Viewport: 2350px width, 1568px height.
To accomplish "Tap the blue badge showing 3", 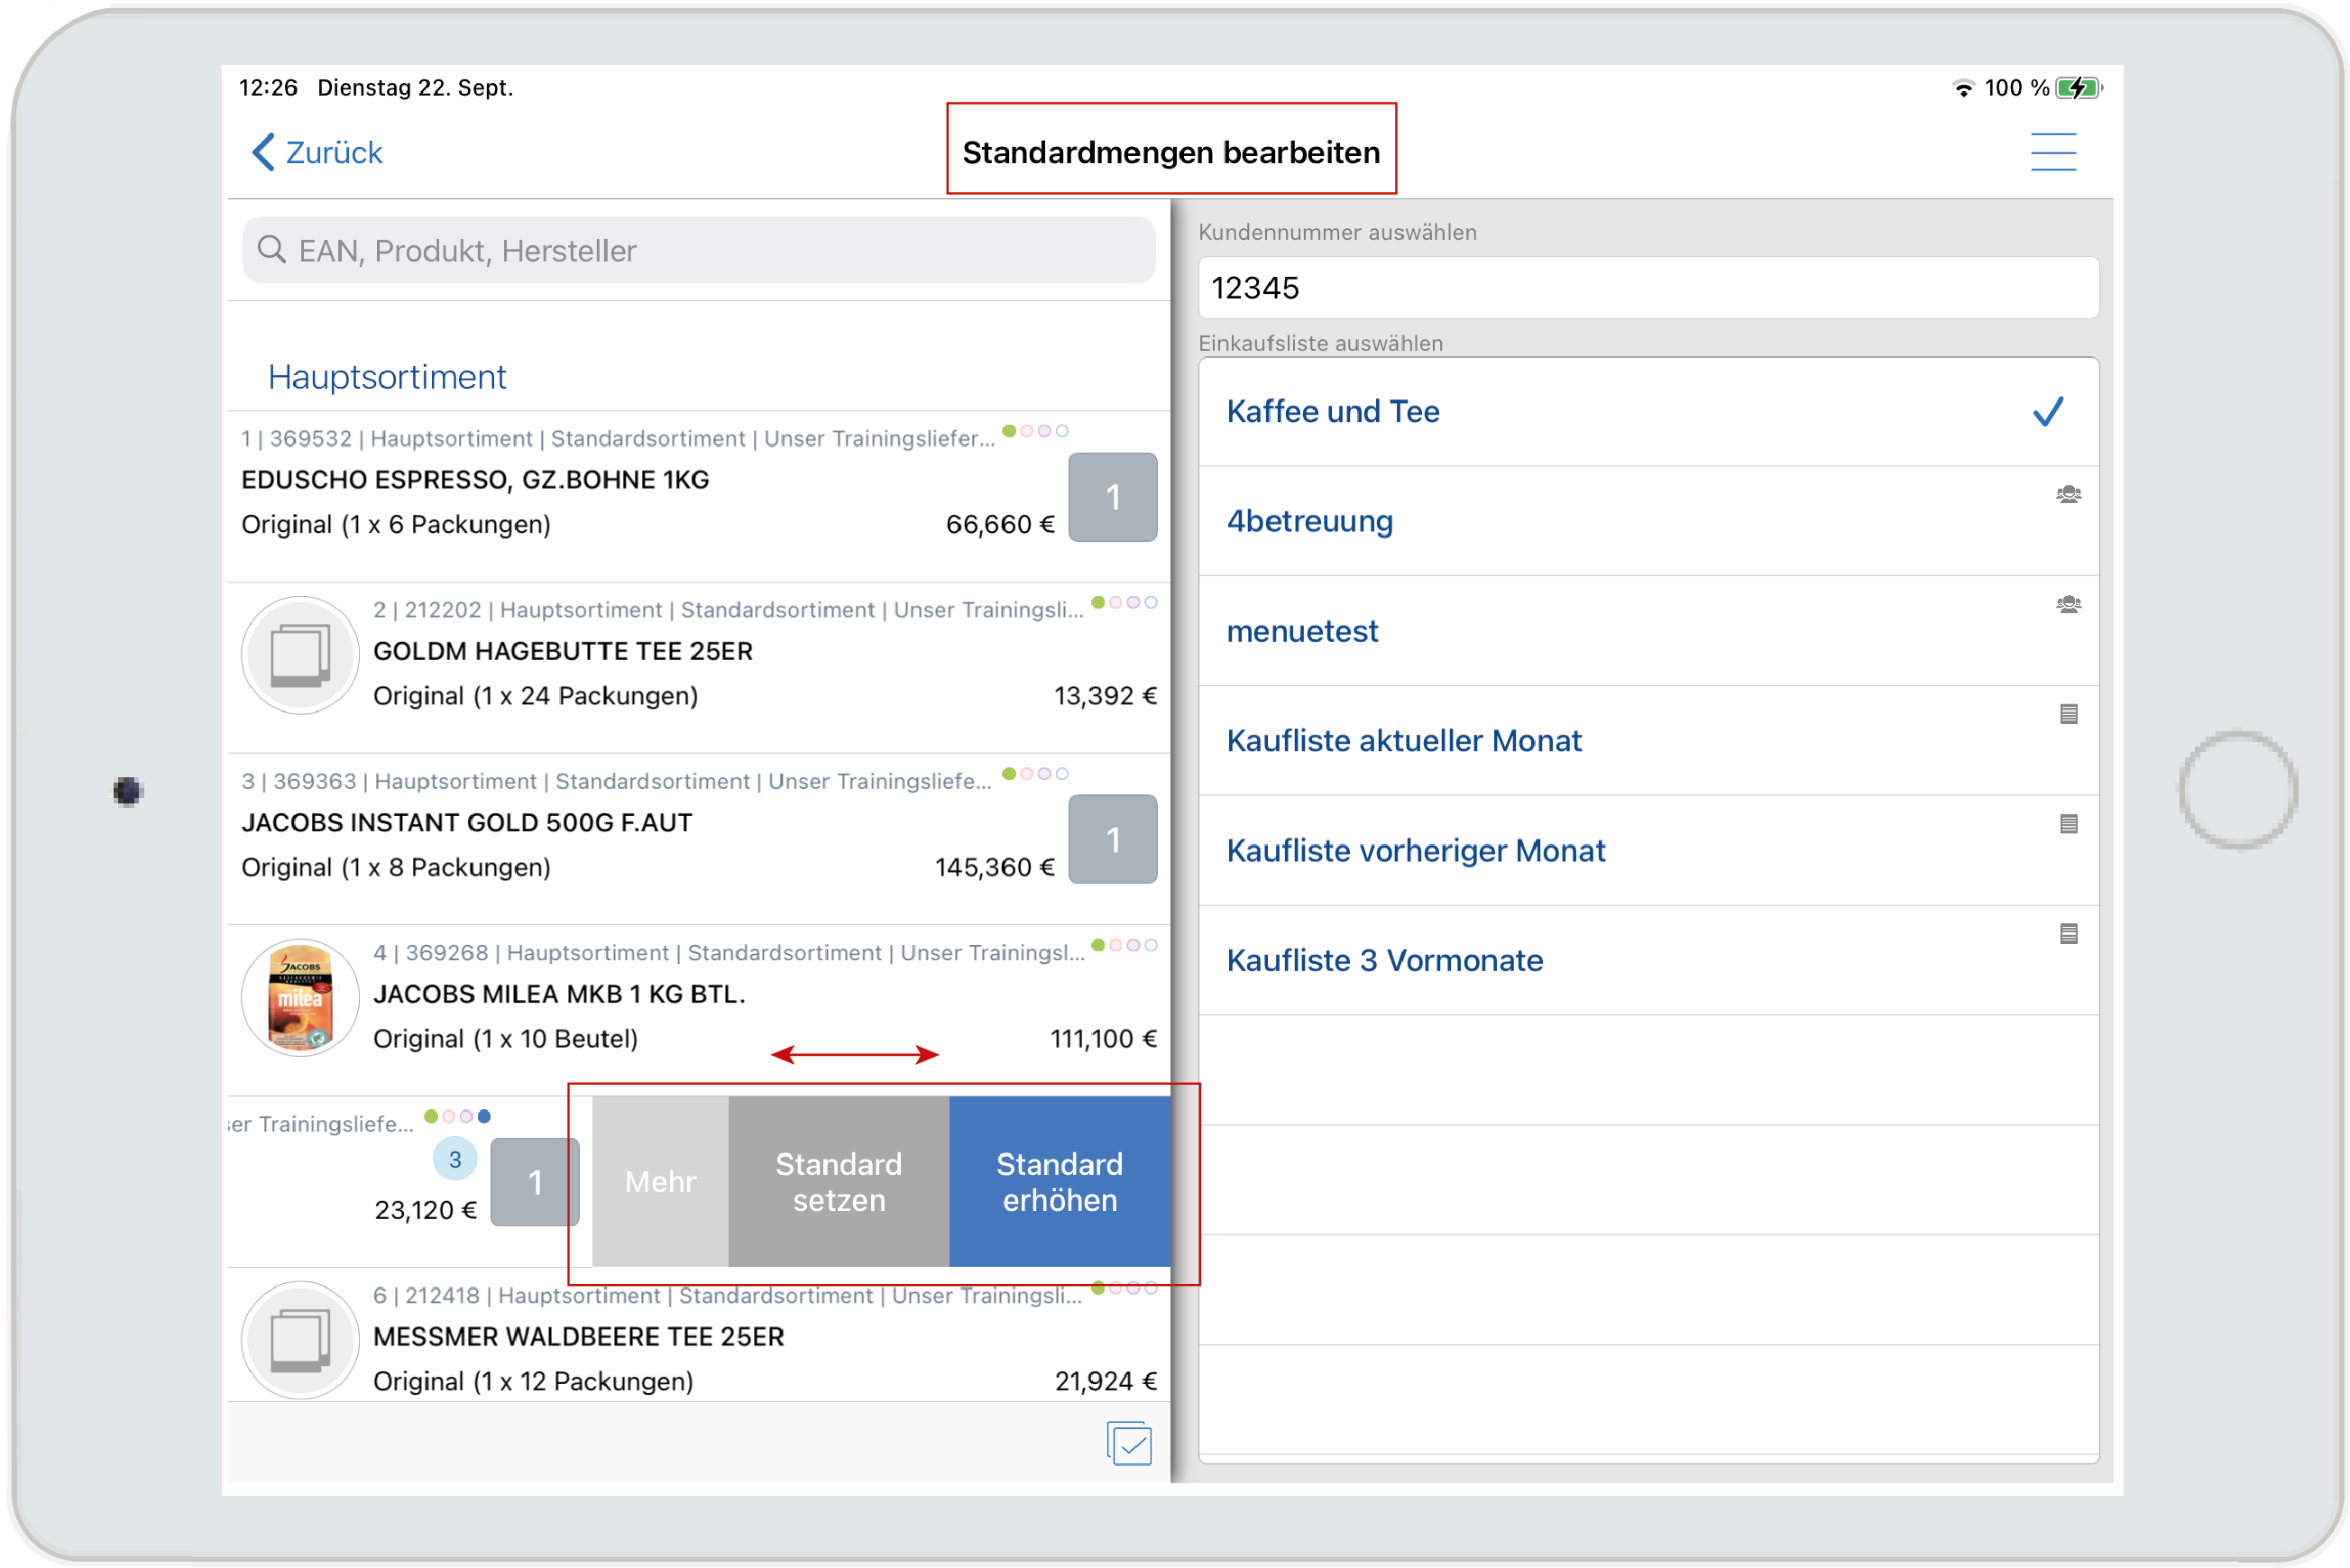I will coord(454,1159).
